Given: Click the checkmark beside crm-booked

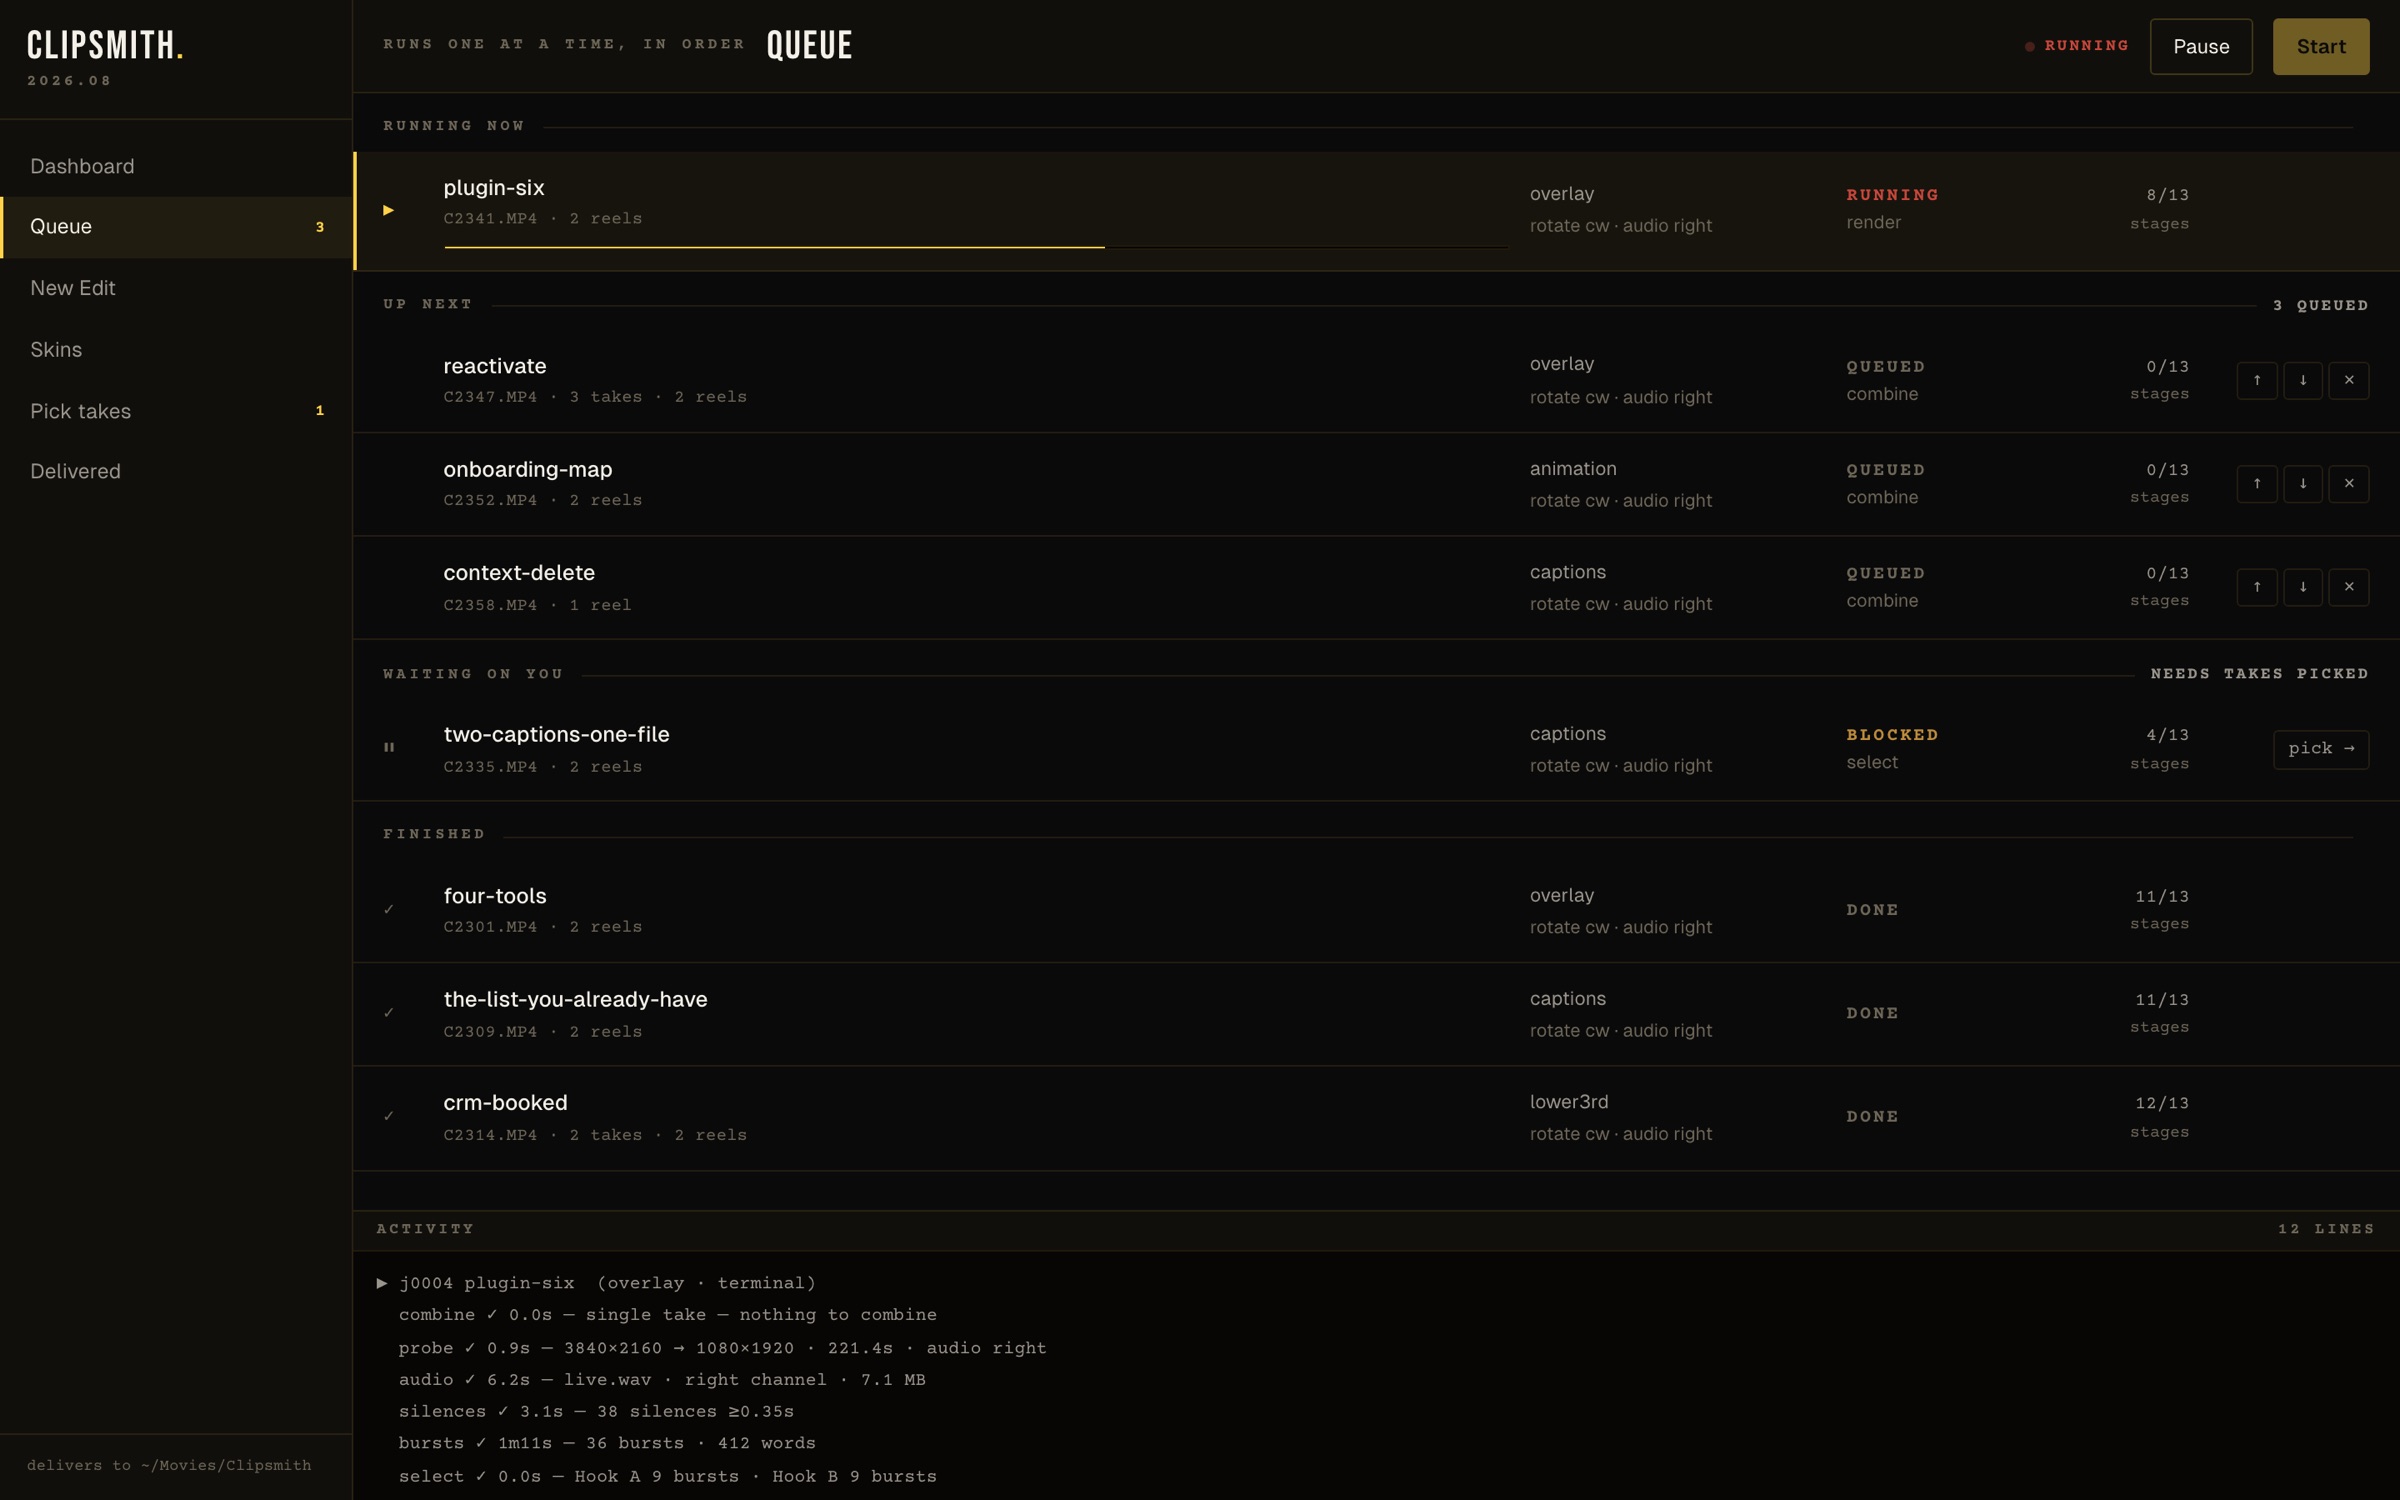Looking at the screenshot, I should [389, 1116].
